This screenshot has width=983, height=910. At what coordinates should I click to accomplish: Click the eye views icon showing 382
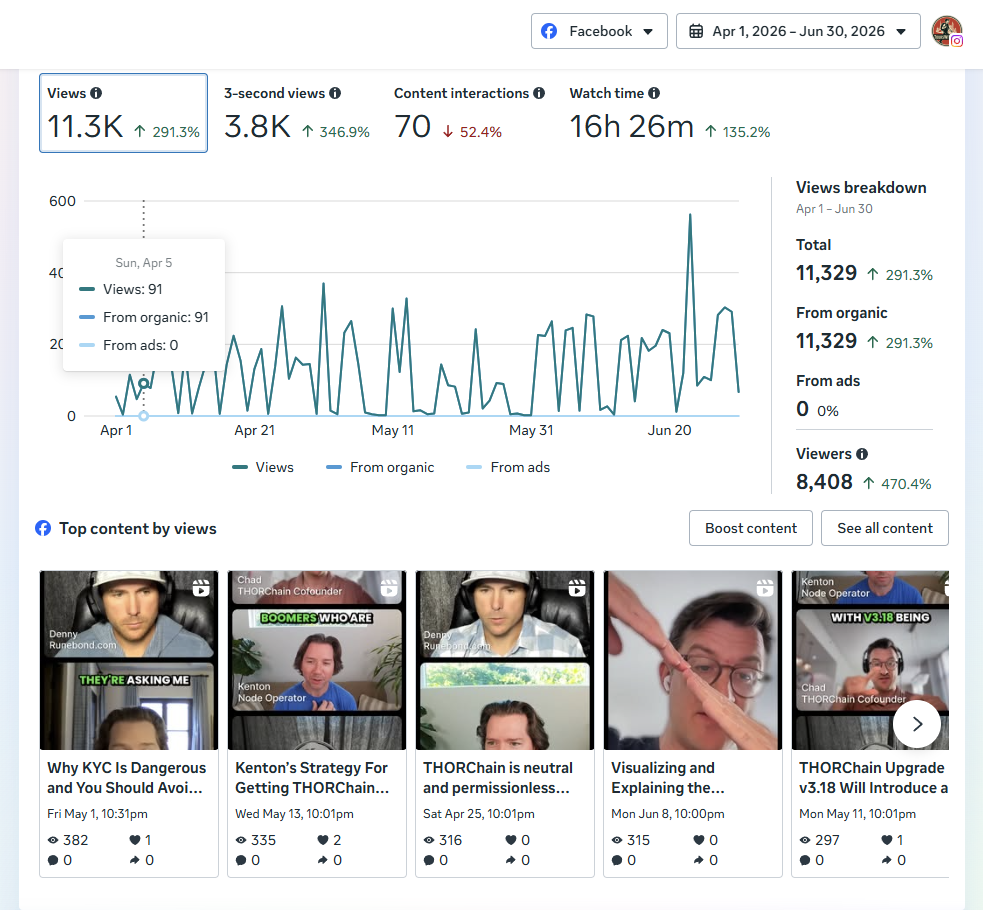click(53, 840)
